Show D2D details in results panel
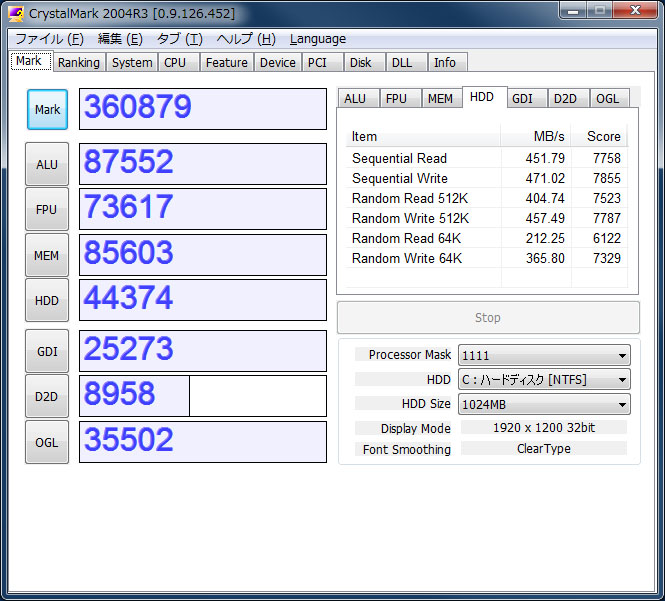The image size is (665, 601). pos(568,98)
